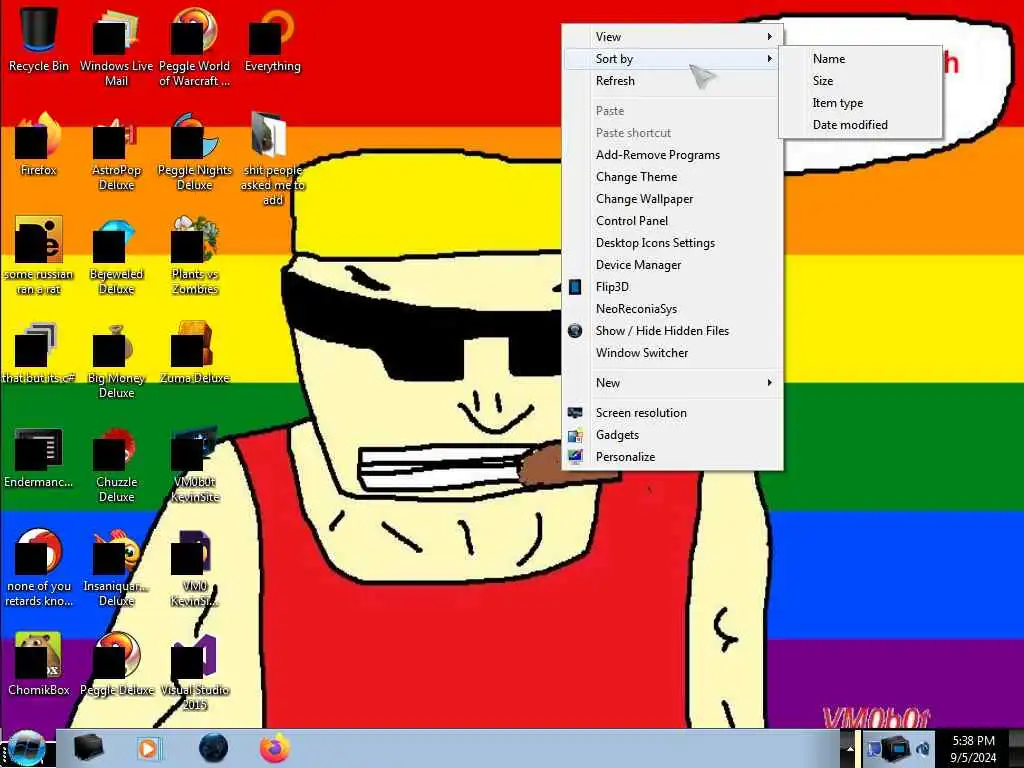1024x768 pixels.
Task: Sort desktop icons by Item type
Action: [x=861, y=103]
